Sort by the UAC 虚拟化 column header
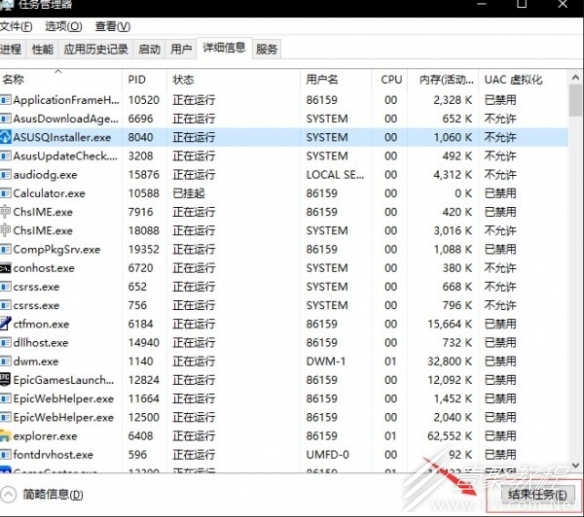584x517 pixels. click(523, 79)
